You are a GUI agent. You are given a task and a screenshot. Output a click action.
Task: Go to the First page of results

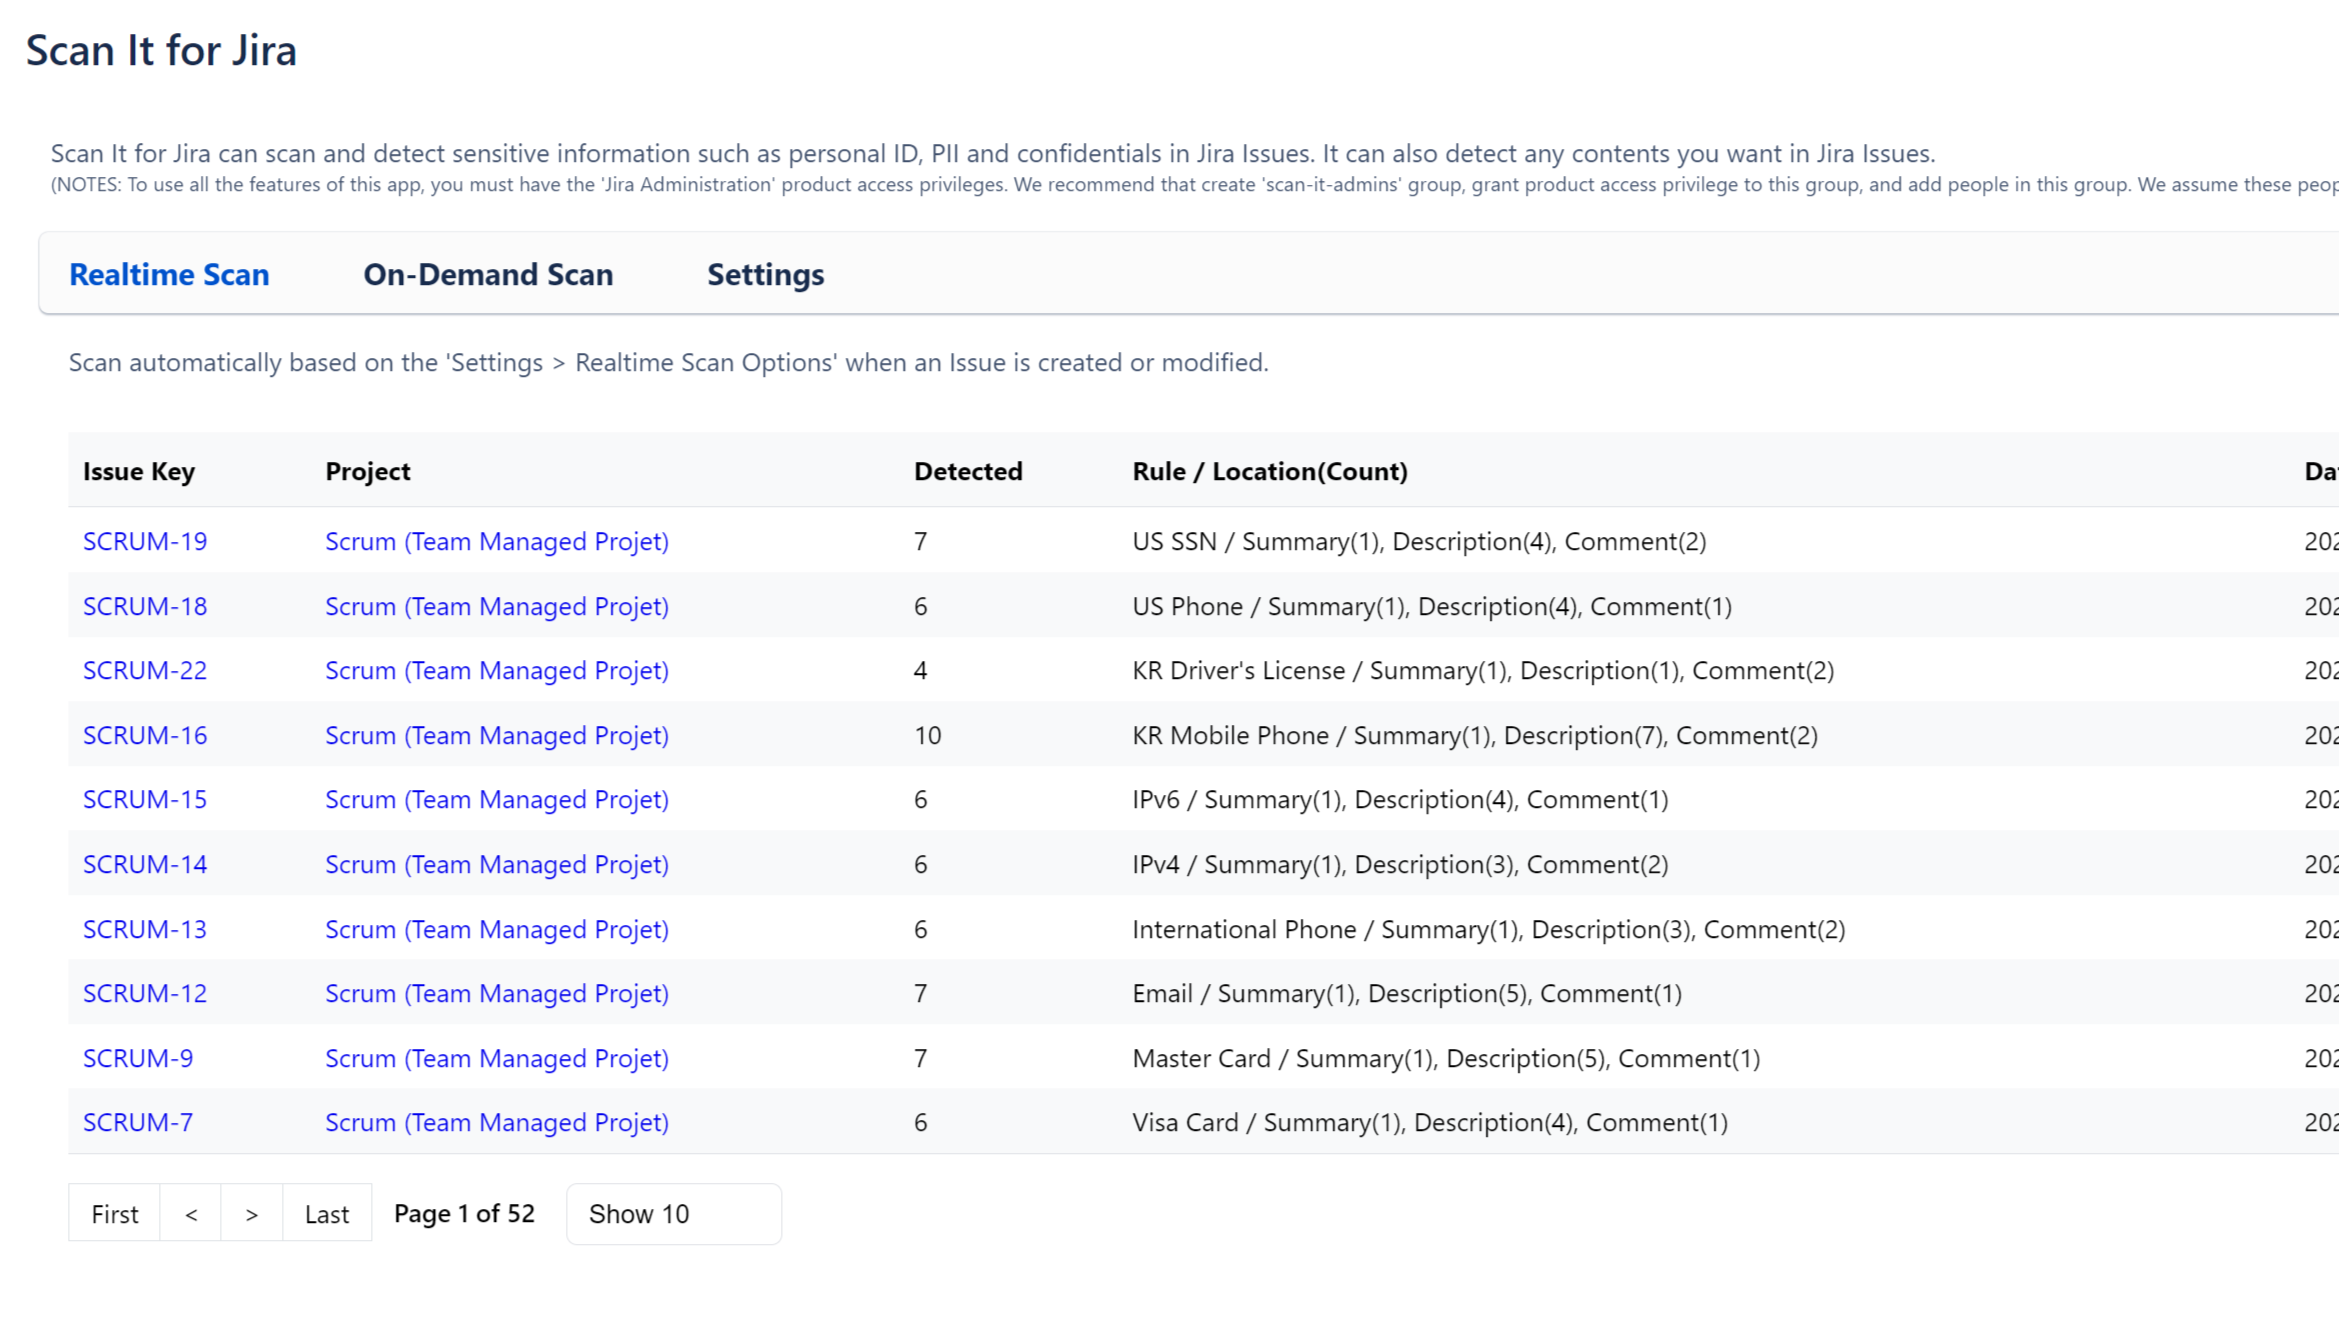click(114, 1213)
